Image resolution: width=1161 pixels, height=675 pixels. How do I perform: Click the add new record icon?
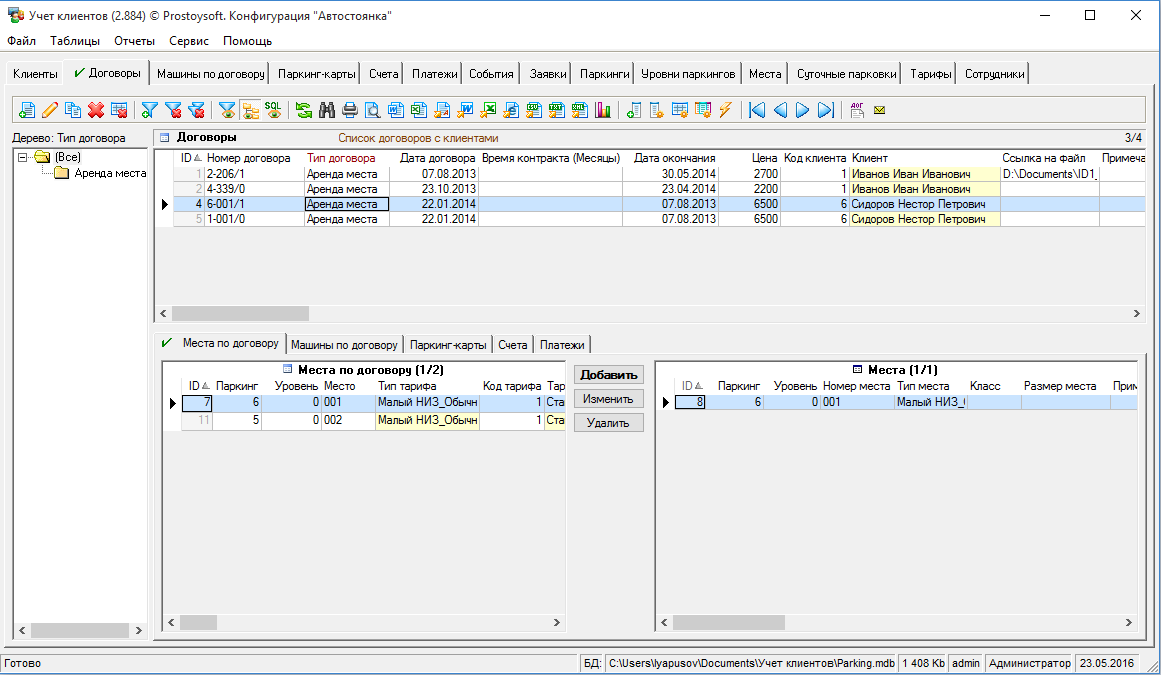click(x=27, y=110)
